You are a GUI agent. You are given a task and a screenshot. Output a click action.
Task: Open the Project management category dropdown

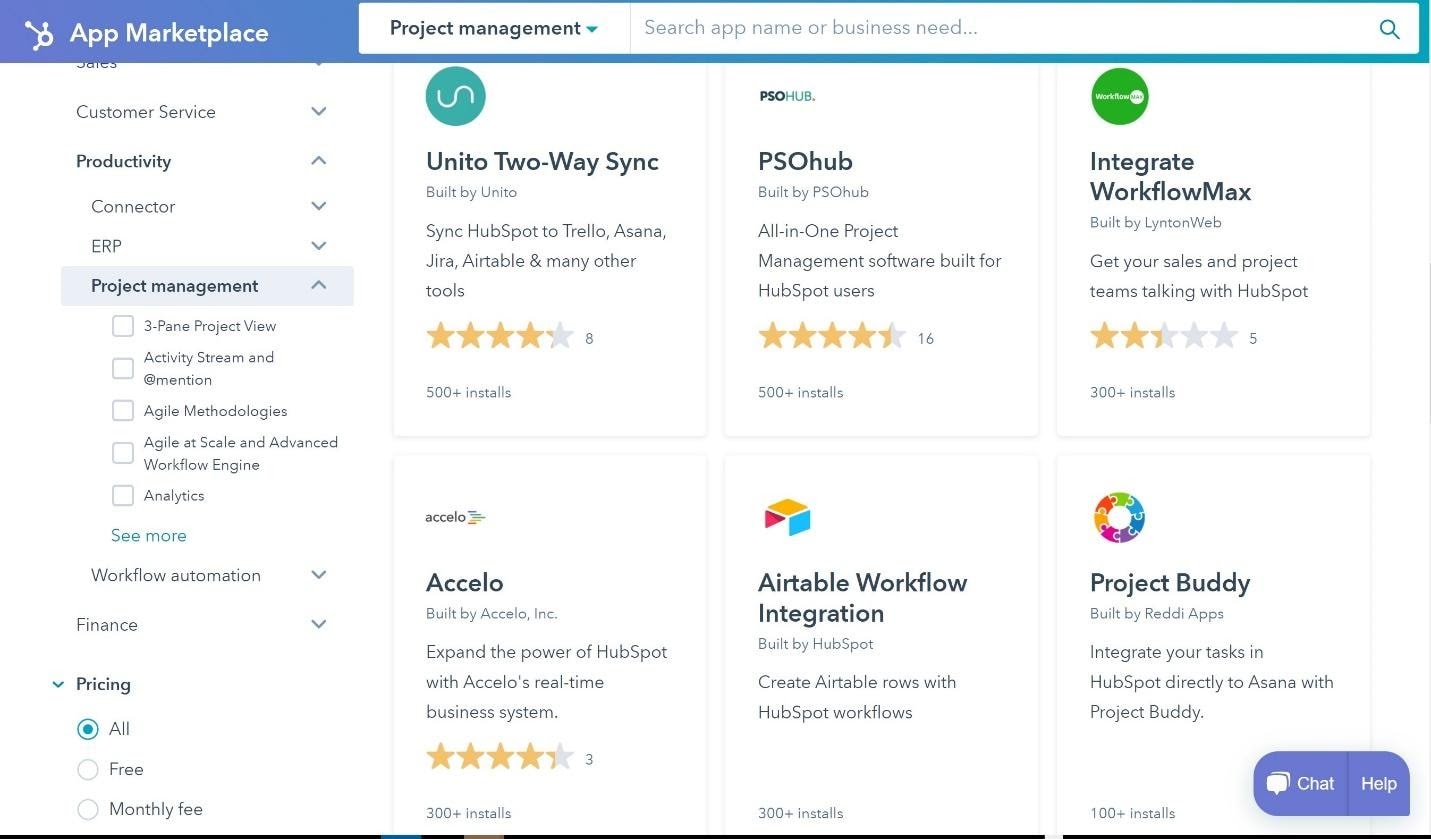pos(494,28)
